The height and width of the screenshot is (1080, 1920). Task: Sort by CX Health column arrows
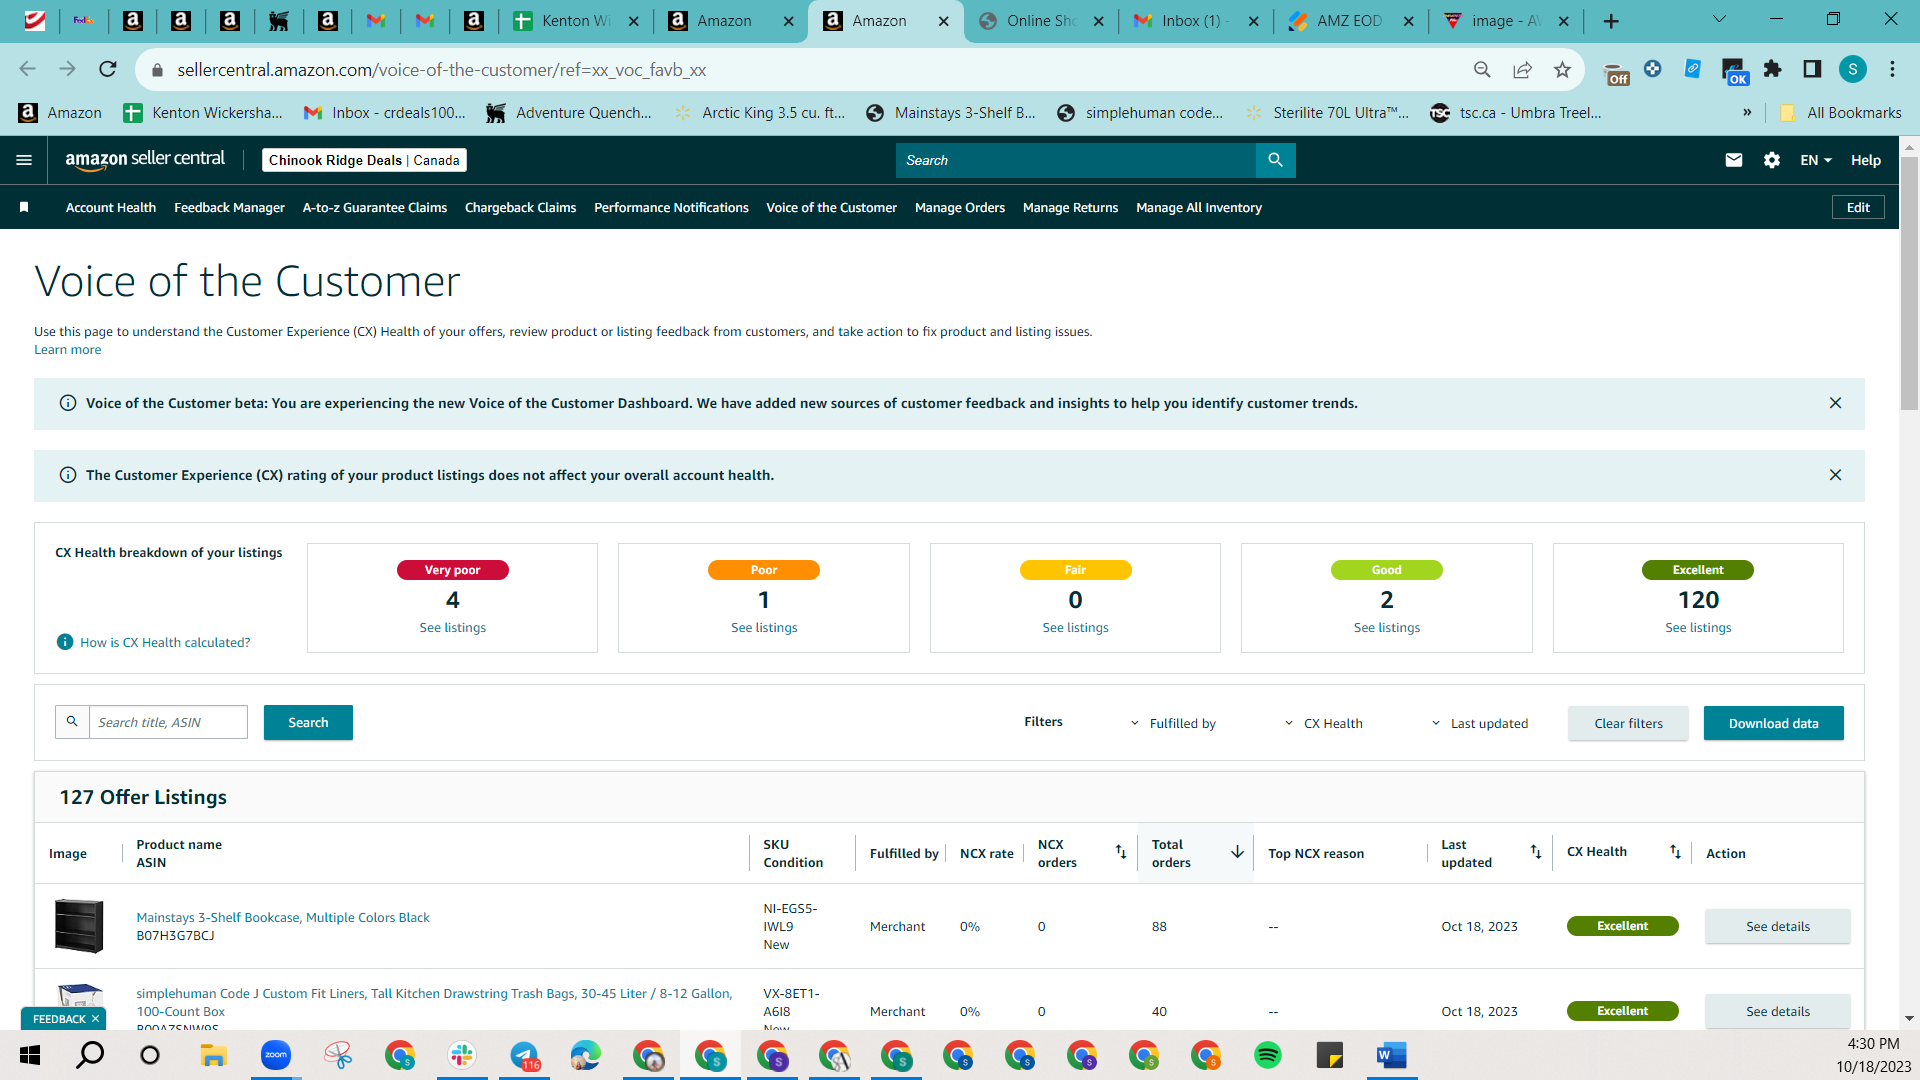(x=1675, y=852)
